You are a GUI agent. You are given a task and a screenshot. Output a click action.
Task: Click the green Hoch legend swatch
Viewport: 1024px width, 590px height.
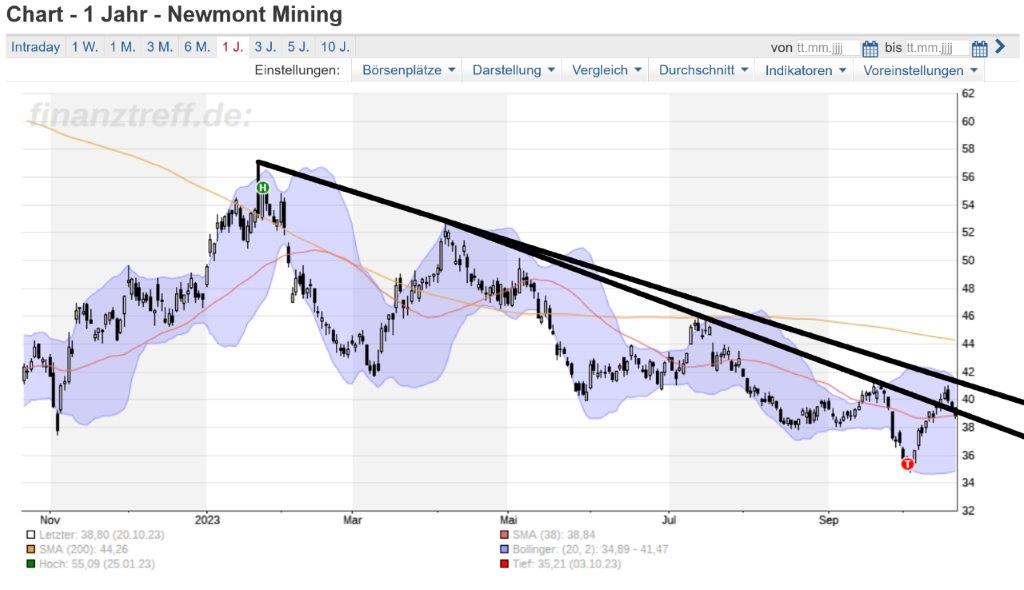(x=30, y=563)
